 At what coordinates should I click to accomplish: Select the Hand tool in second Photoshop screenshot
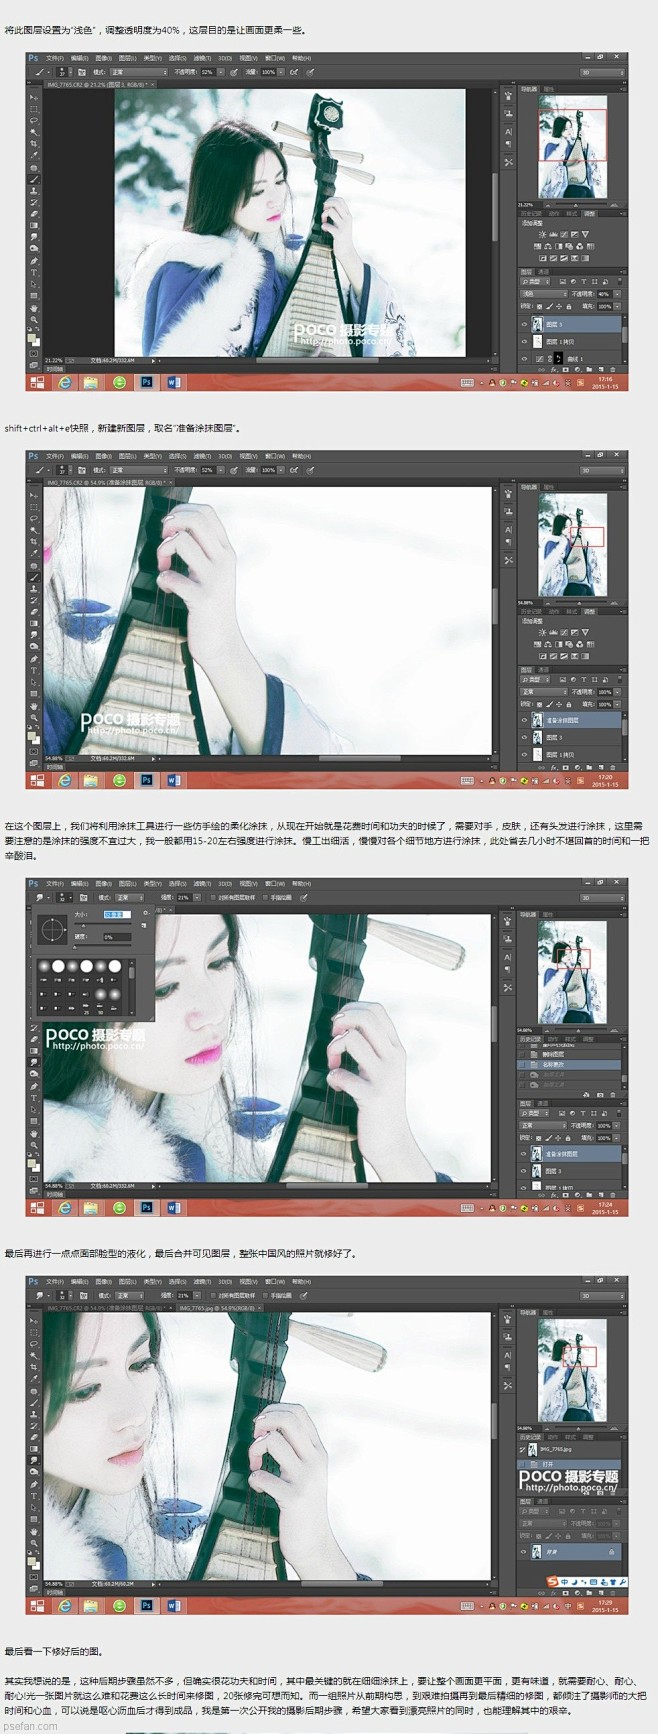coord(34,706)
